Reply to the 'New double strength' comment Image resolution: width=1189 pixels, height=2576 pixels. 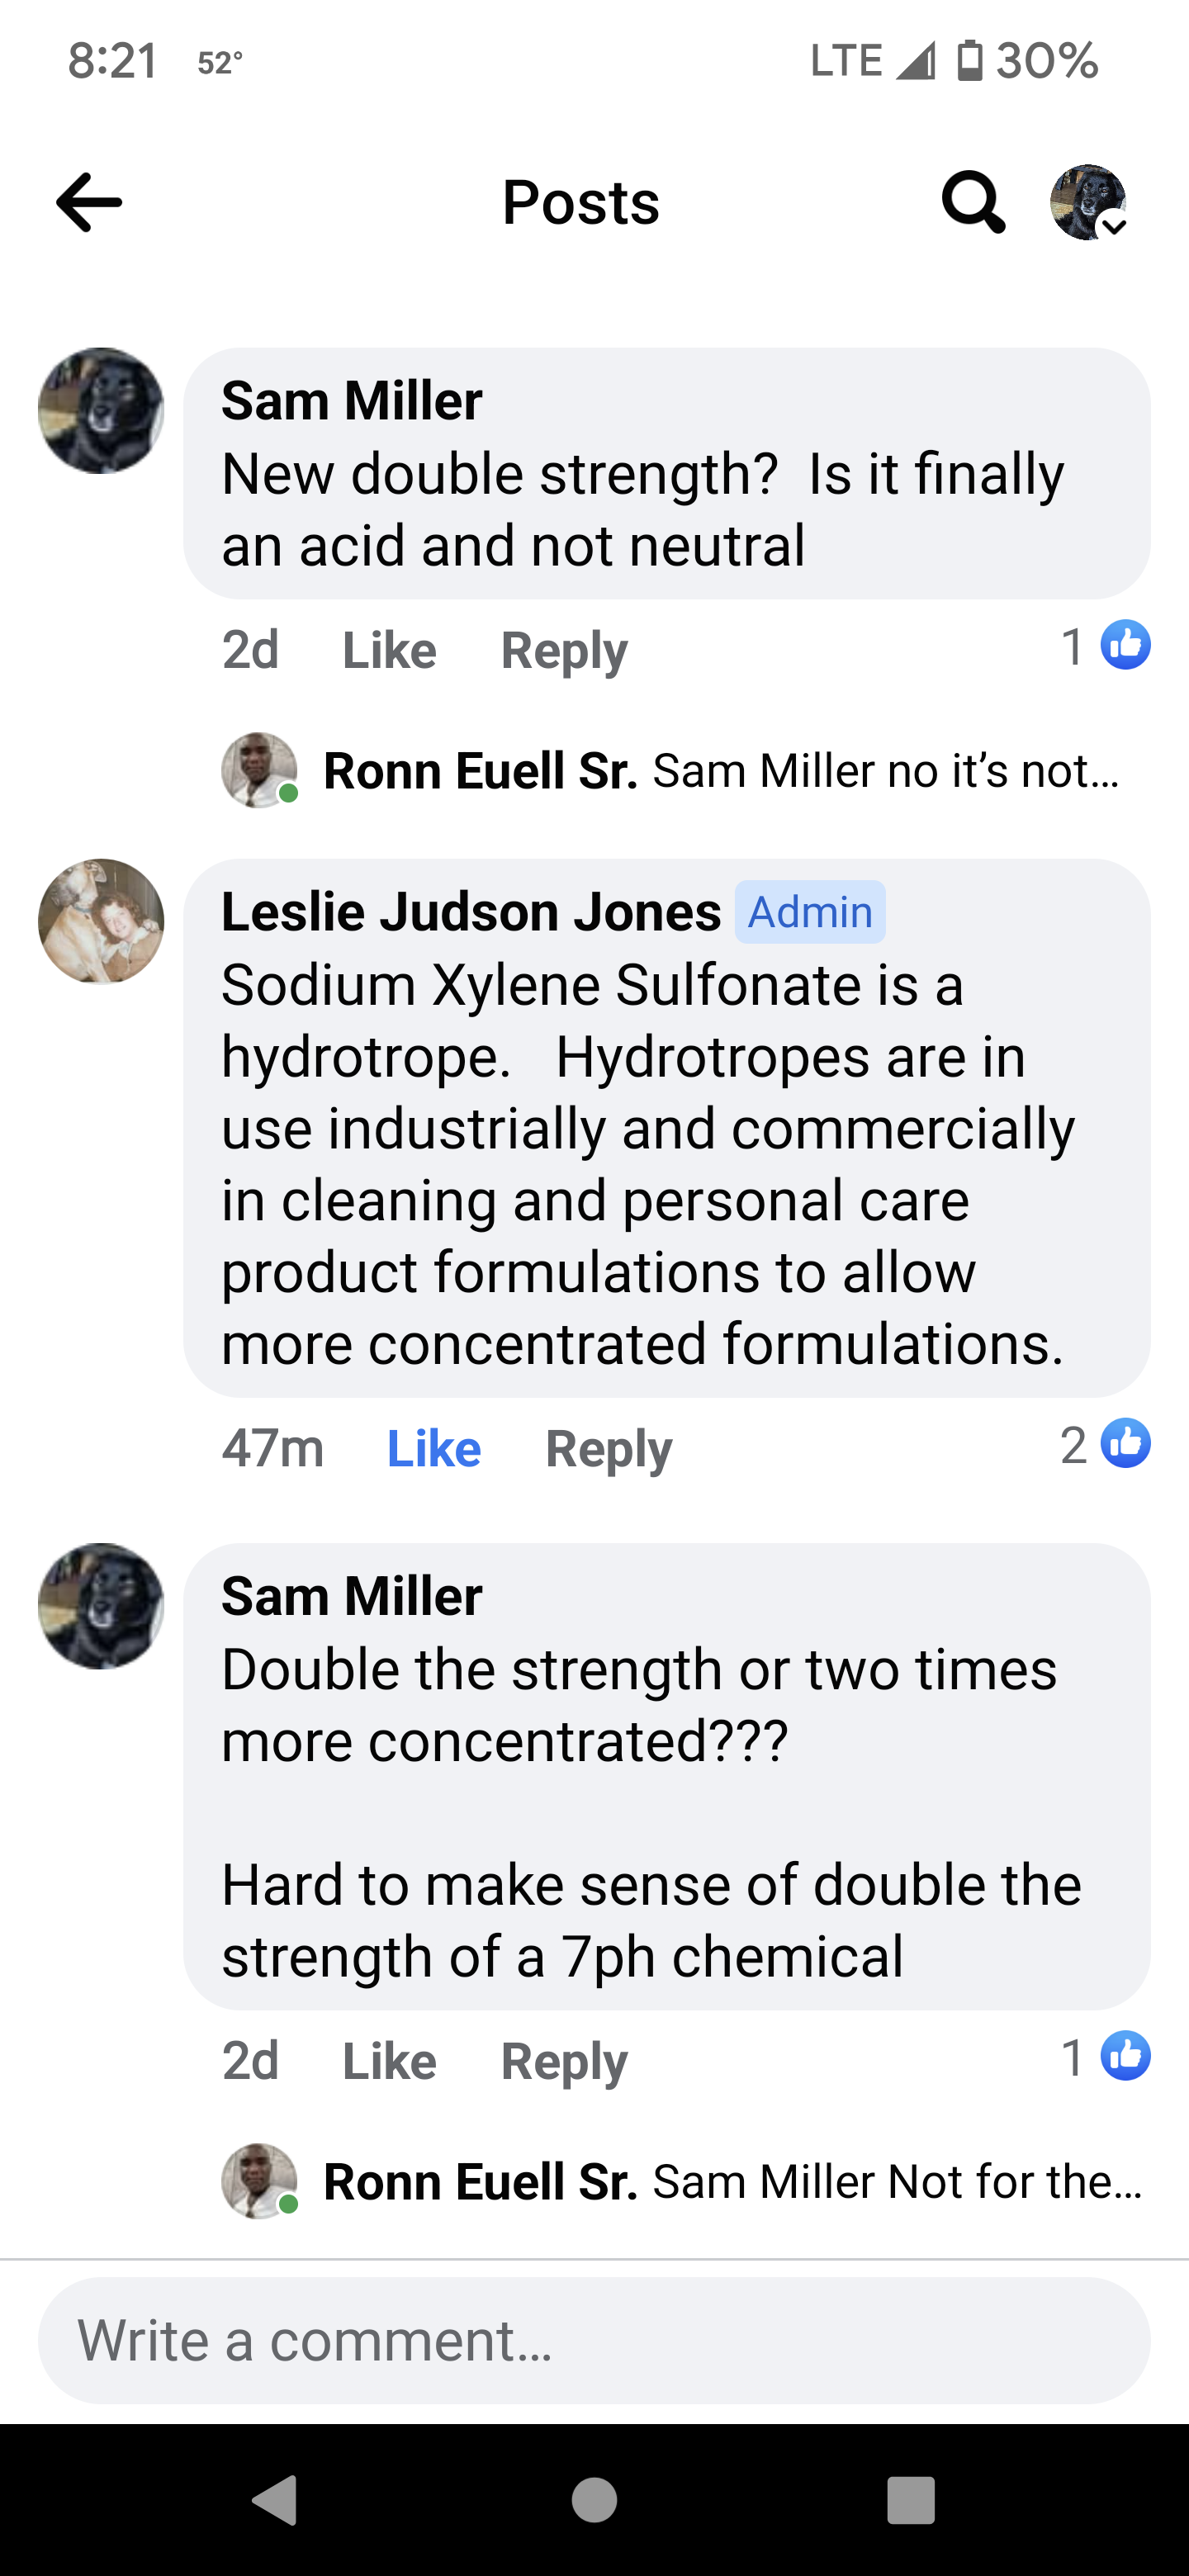coord(564,651)
